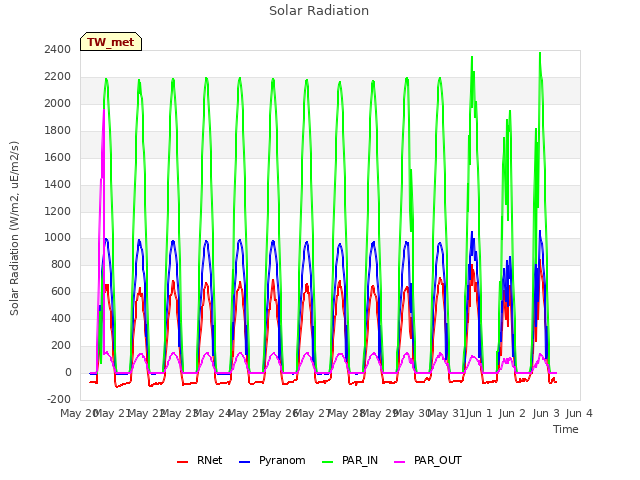Click the TW_met label box
Viewport: 640px width, 480px height.
(x=111, y=42)
